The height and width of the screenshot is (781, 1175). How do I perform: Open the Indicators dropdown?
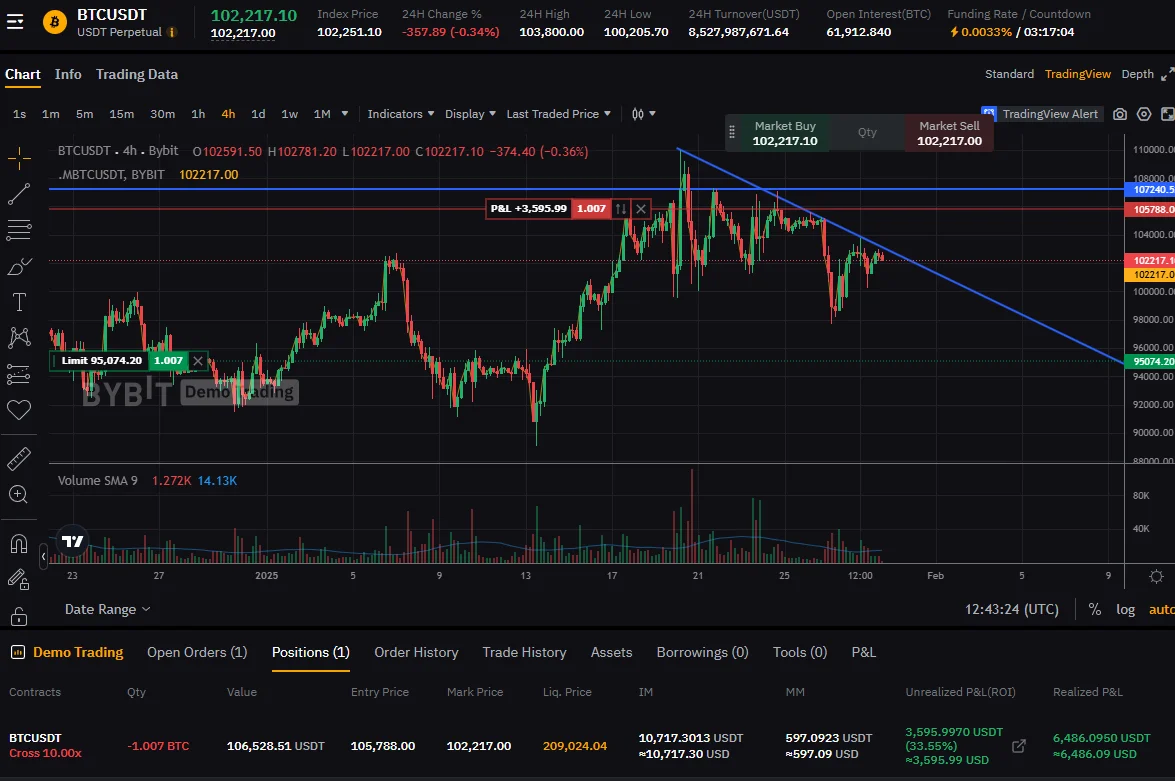[400, 114]
